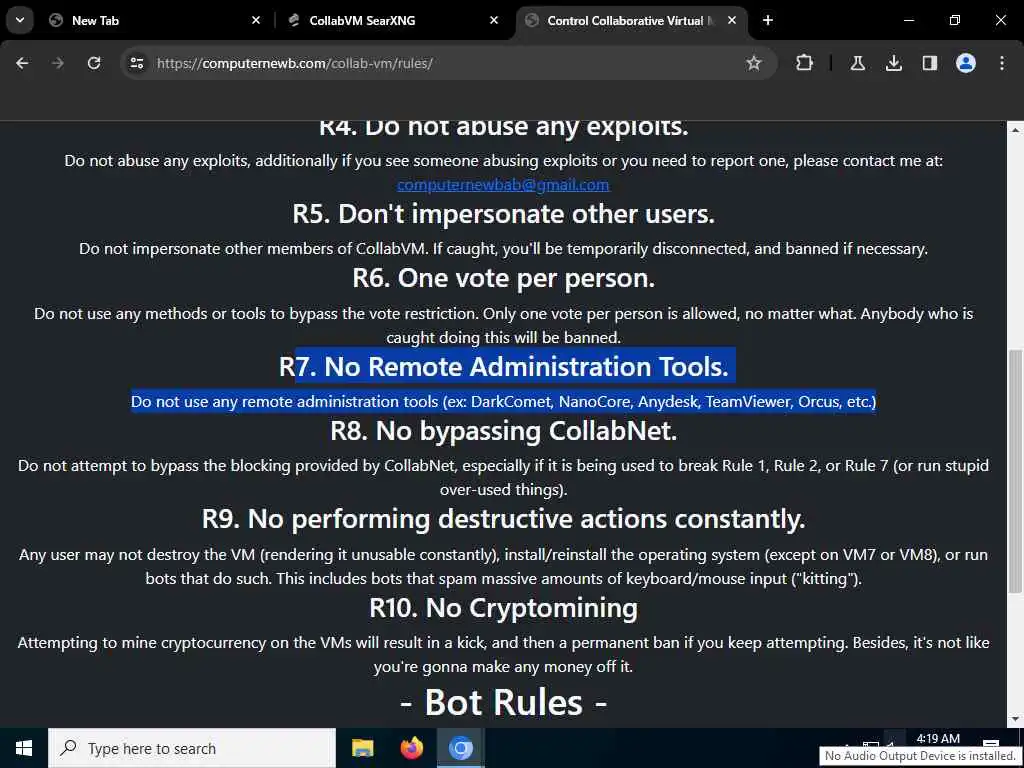Click the R6 One vote per person heading
The width and height of the screenshot is (1024, 768).
pos(504,278)
